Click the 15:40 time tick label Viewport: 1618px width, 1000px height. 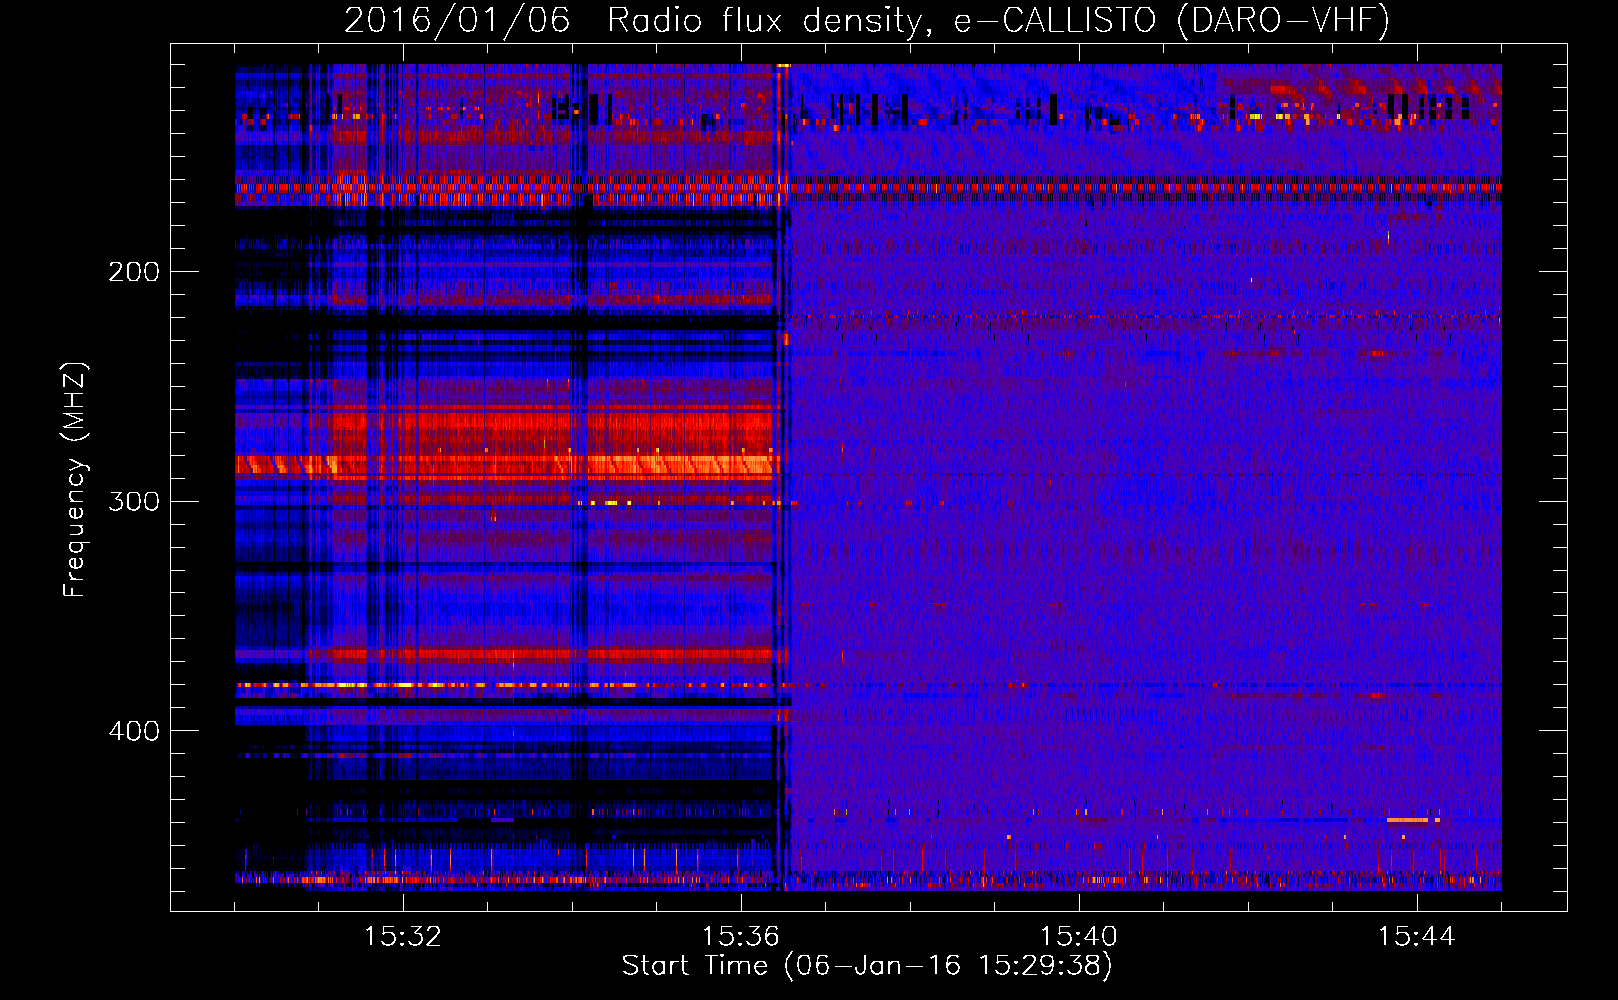[1079, 937]
